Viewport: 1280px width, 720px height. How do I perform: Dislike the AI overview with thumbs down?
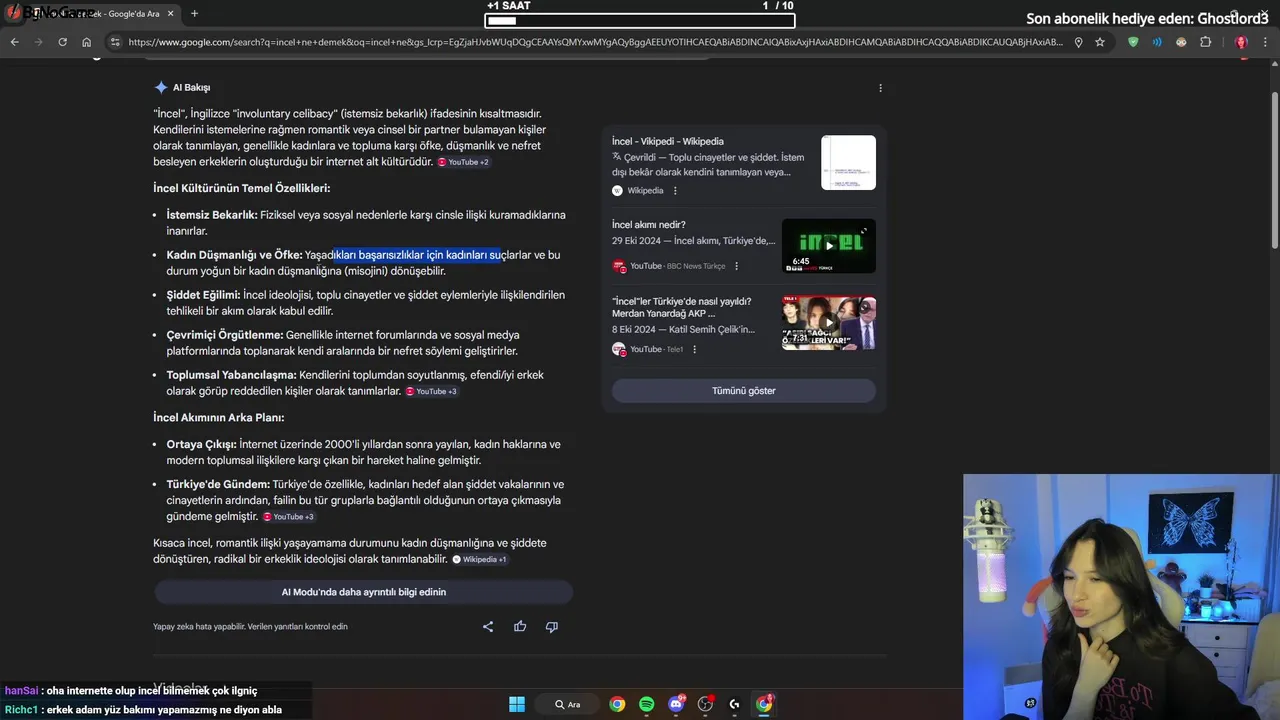pos(551,627)
